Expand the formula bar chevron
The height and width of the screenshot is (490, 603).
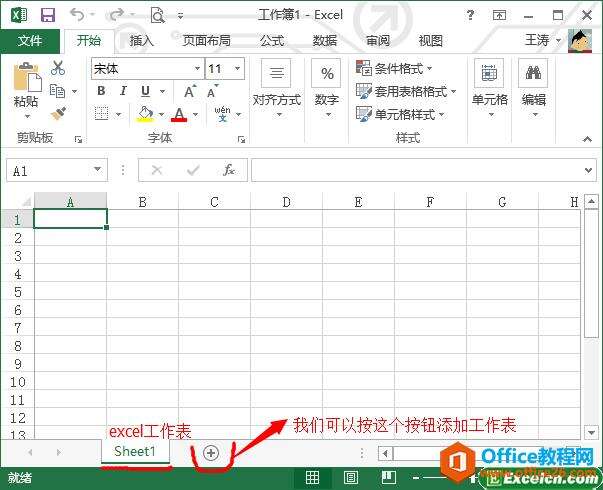[588, 170]
